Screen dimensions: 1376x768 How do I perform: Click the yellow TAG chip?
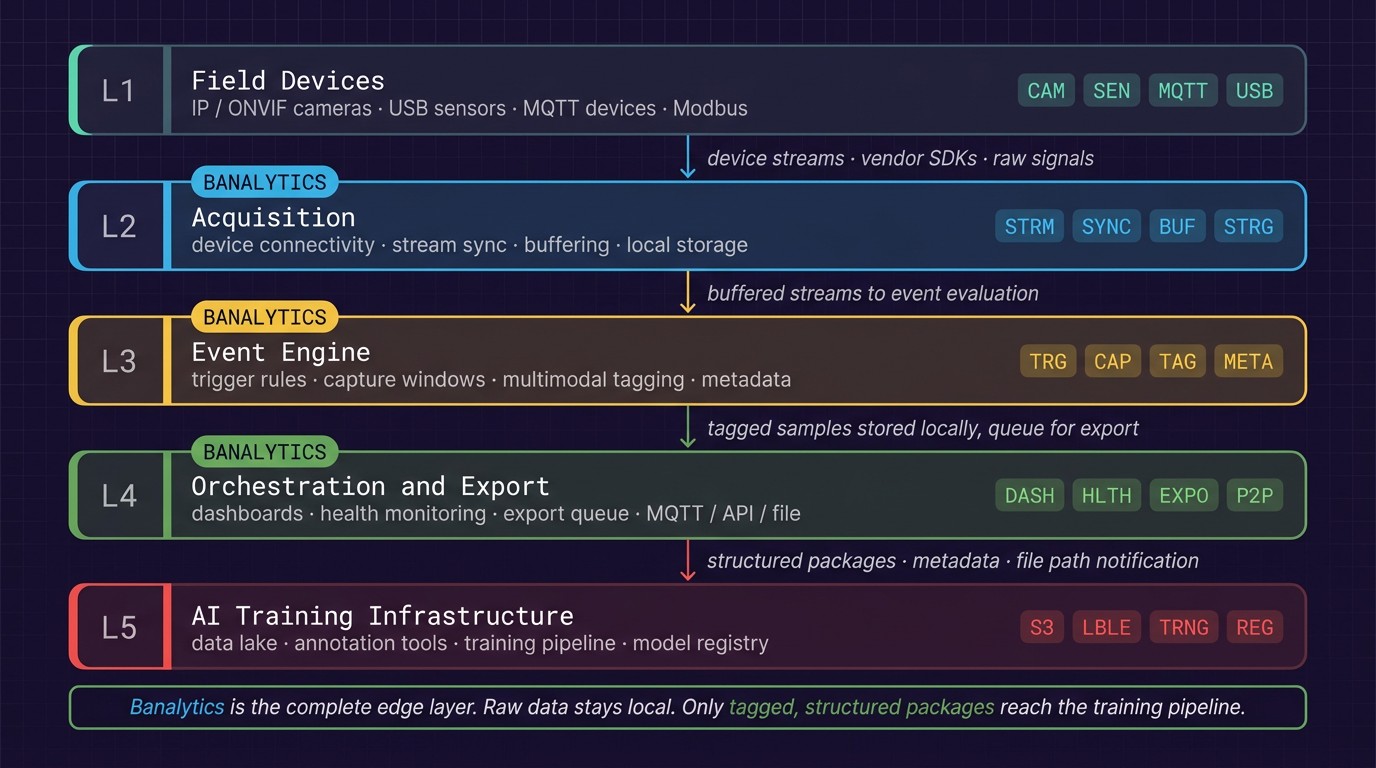1177,361
